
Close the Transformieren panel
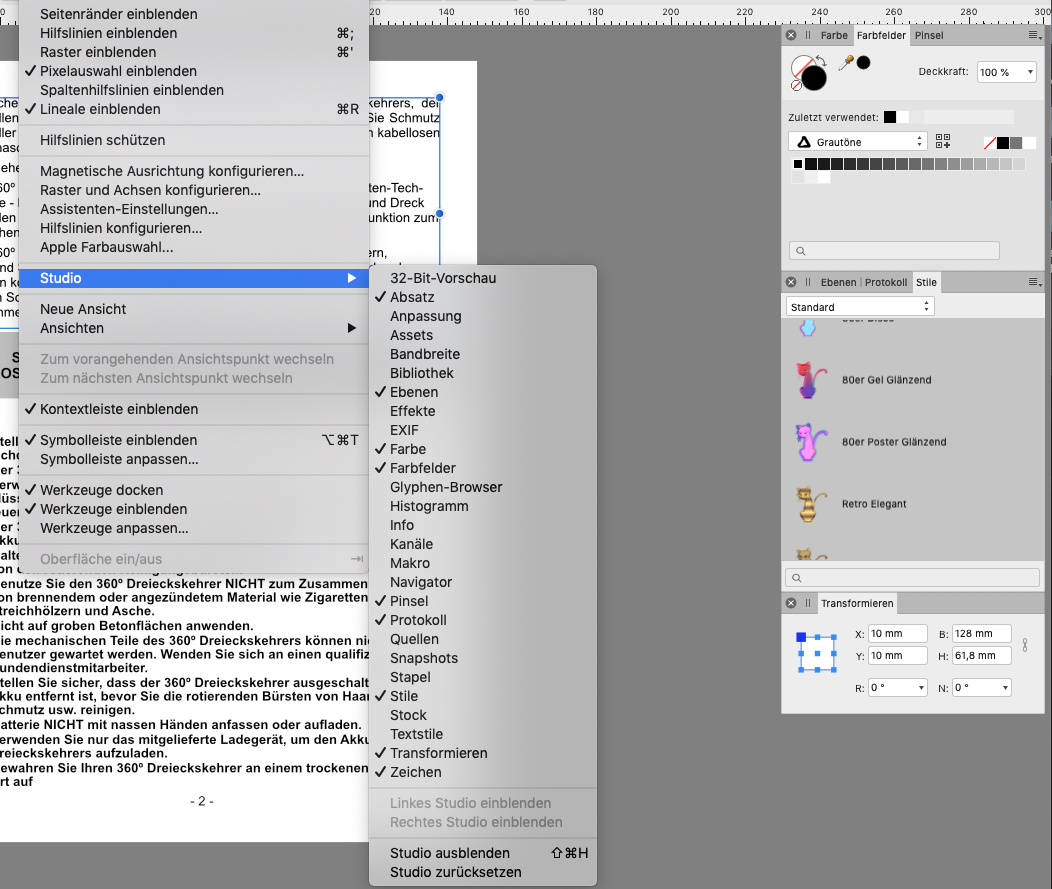[791, 603]
